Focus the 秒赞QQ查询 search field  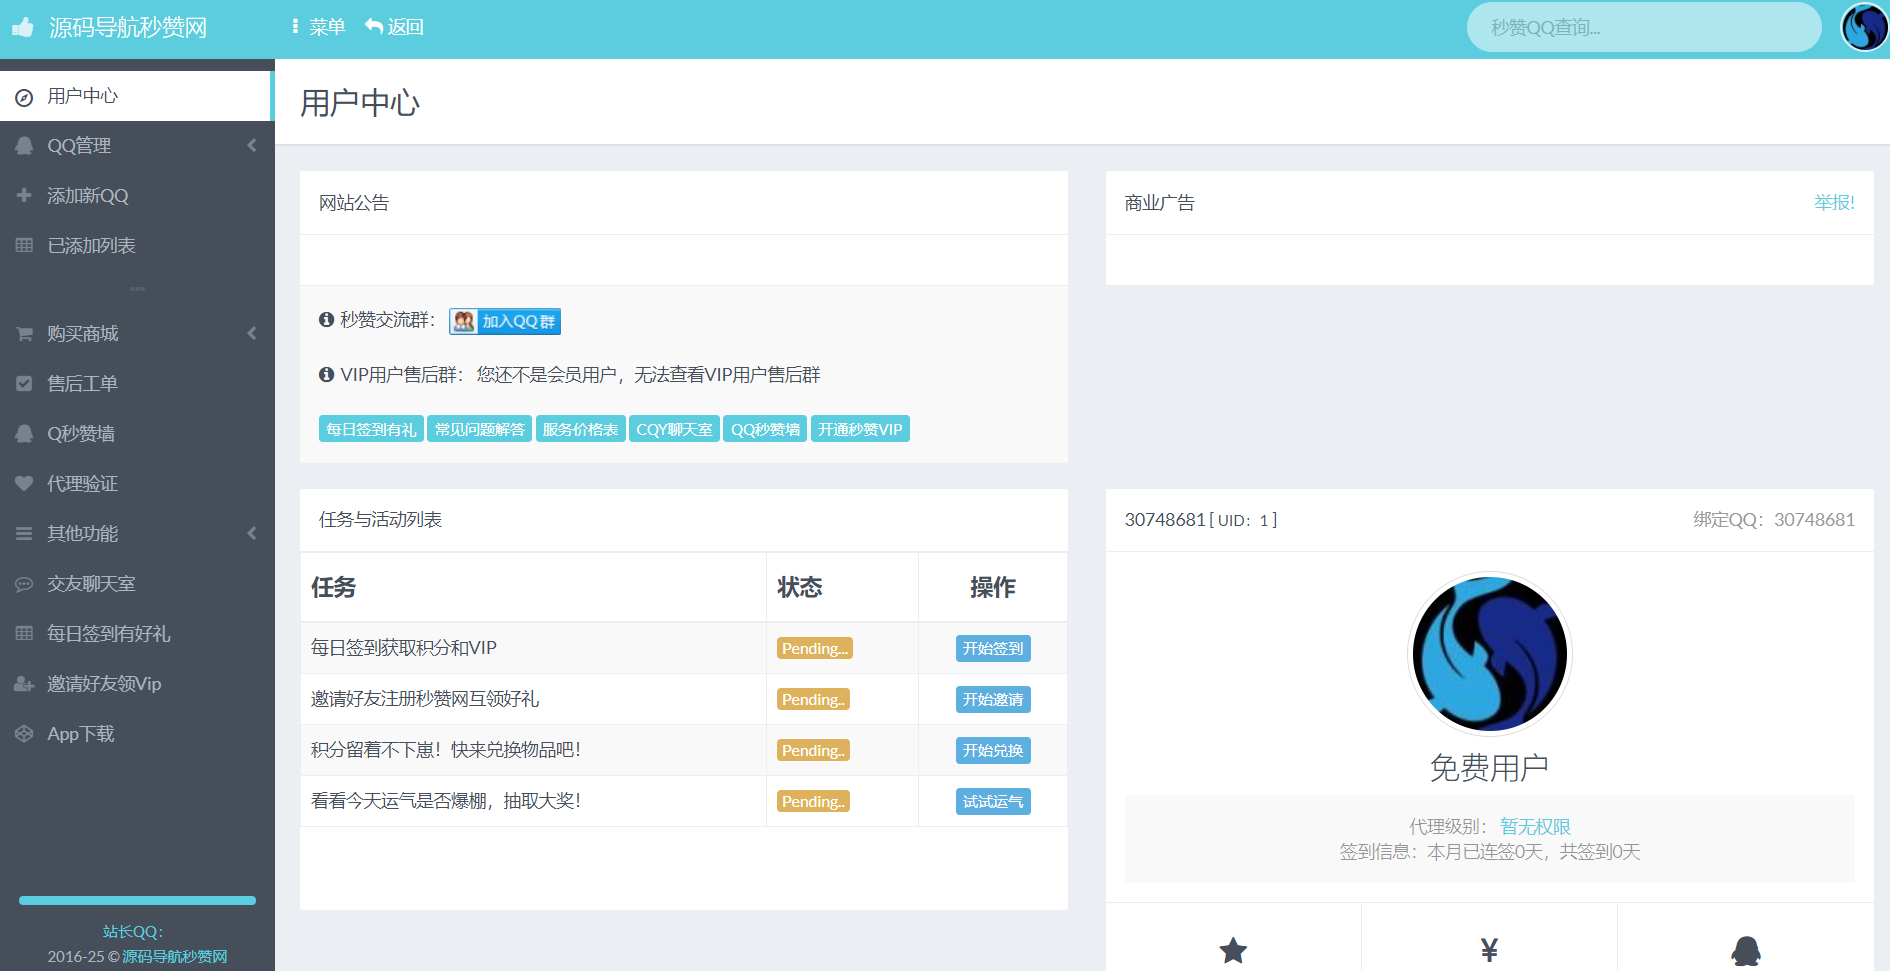pos(1643,28)
